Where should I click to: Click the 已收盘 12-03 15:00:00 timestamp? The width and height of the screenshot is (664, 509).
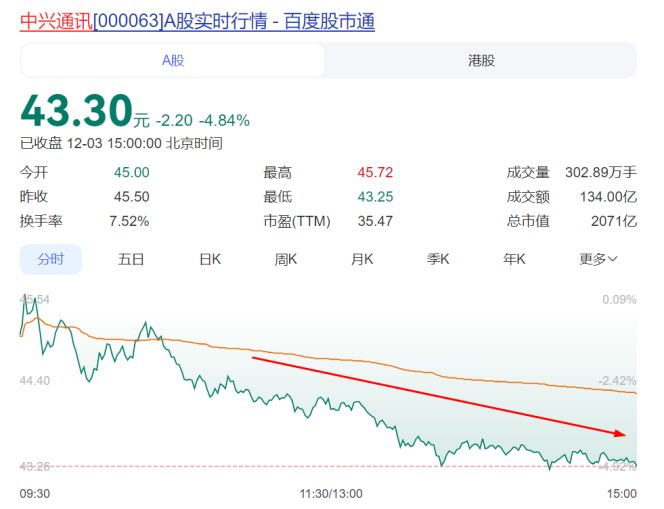coord(121,143)
